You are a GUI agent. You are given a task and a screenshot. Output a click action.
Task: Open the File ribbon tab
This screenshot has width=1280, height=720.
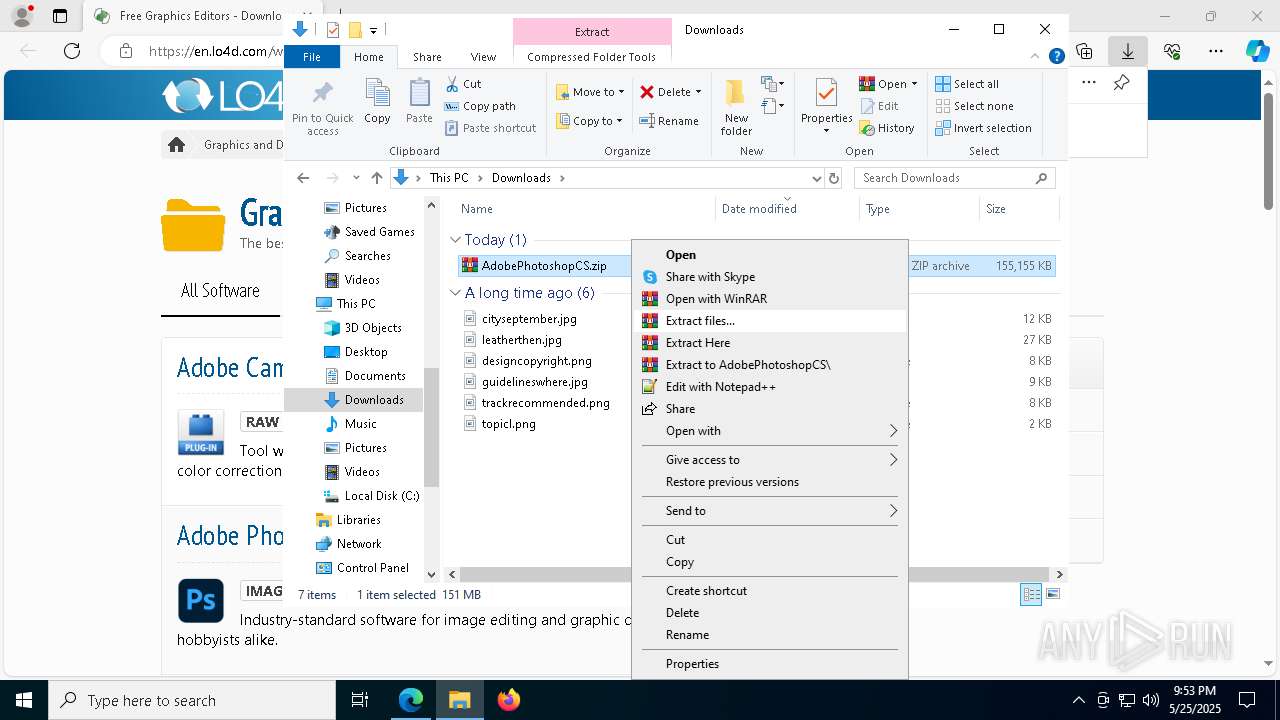[312, 57]
